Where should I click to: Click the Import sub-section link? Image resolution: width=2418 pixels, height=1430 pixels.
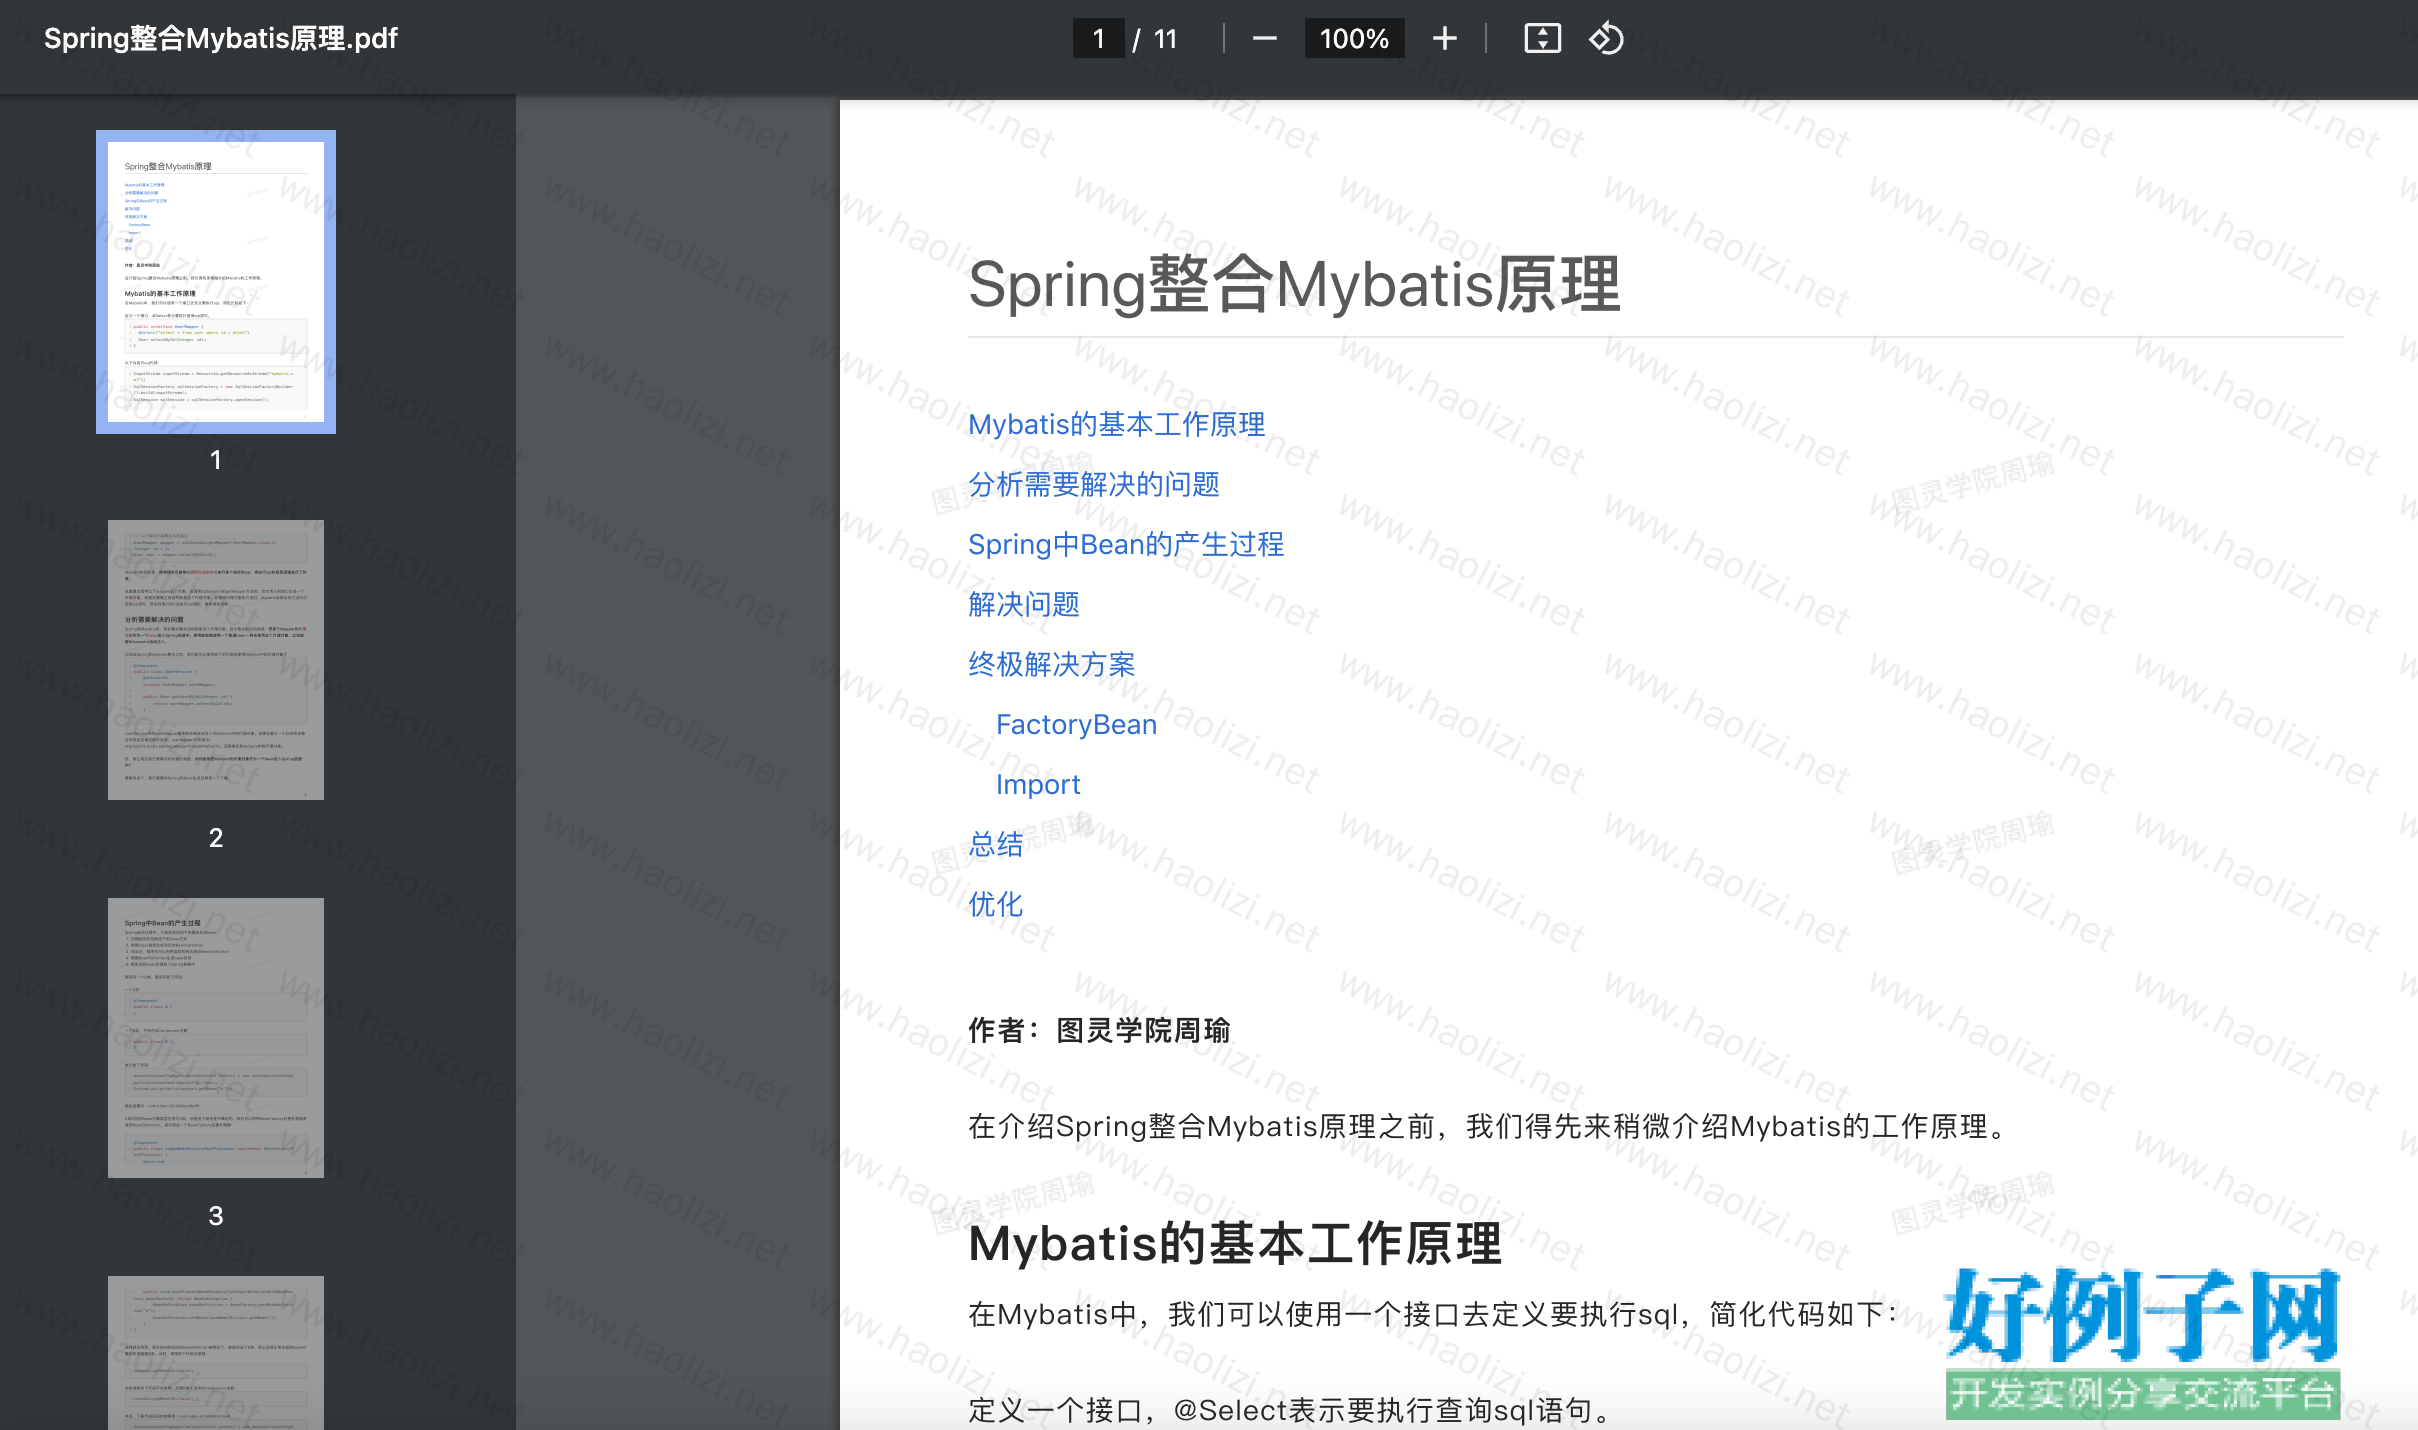1038,784
